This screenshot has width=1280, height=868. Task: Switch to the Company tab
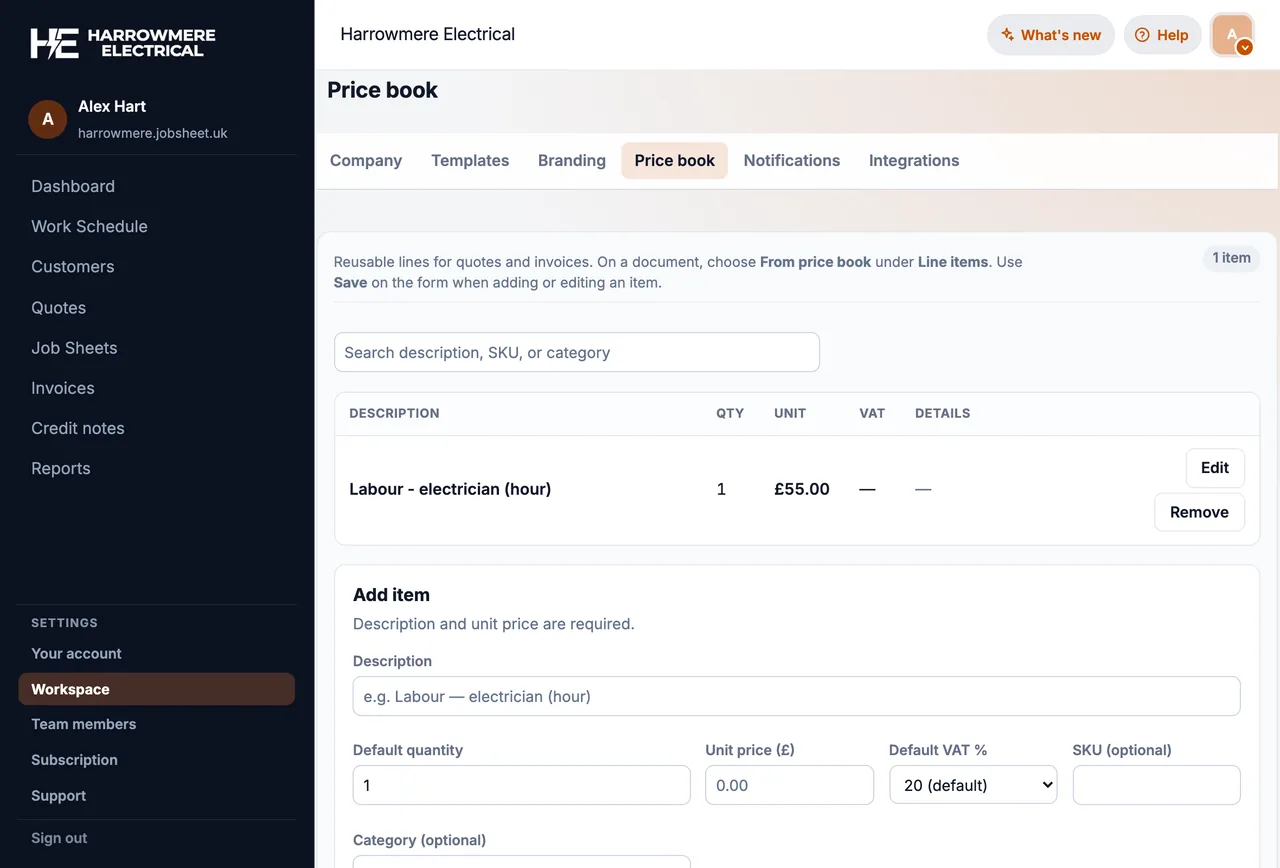coord(366,161)
